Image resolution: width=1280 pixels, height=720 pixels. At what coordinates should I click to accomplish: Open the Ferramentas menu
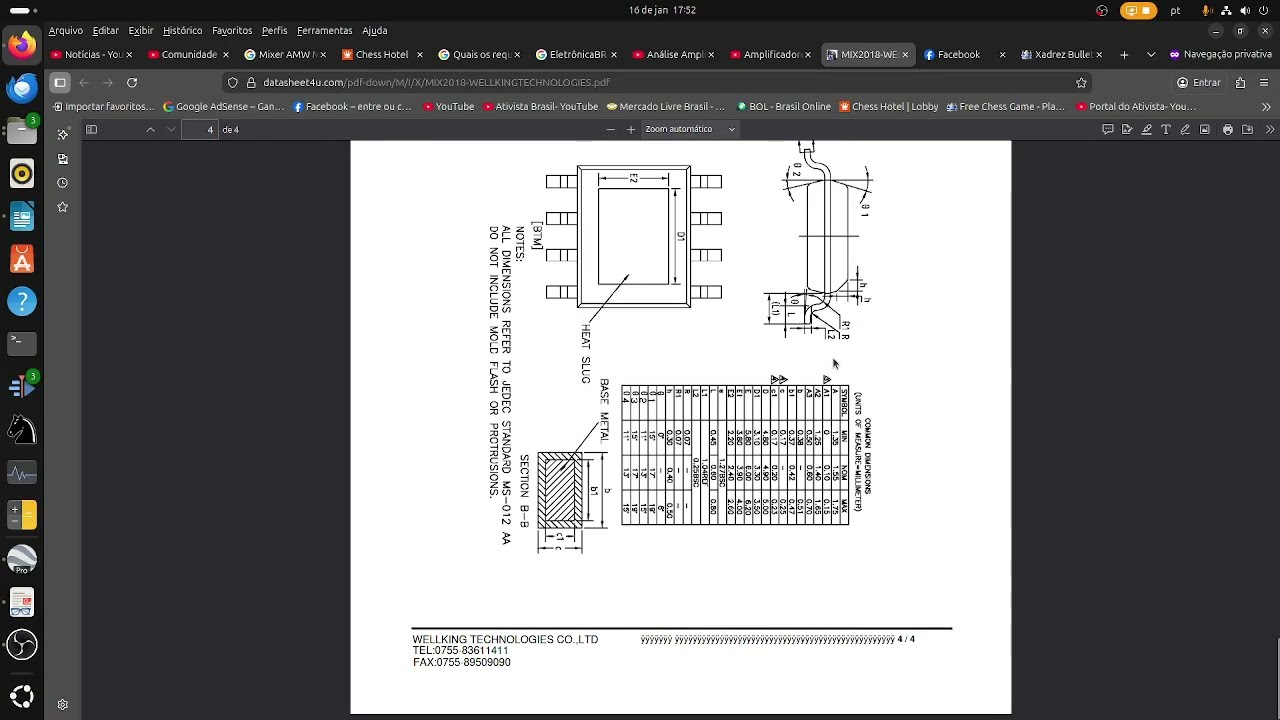[324, 30]
